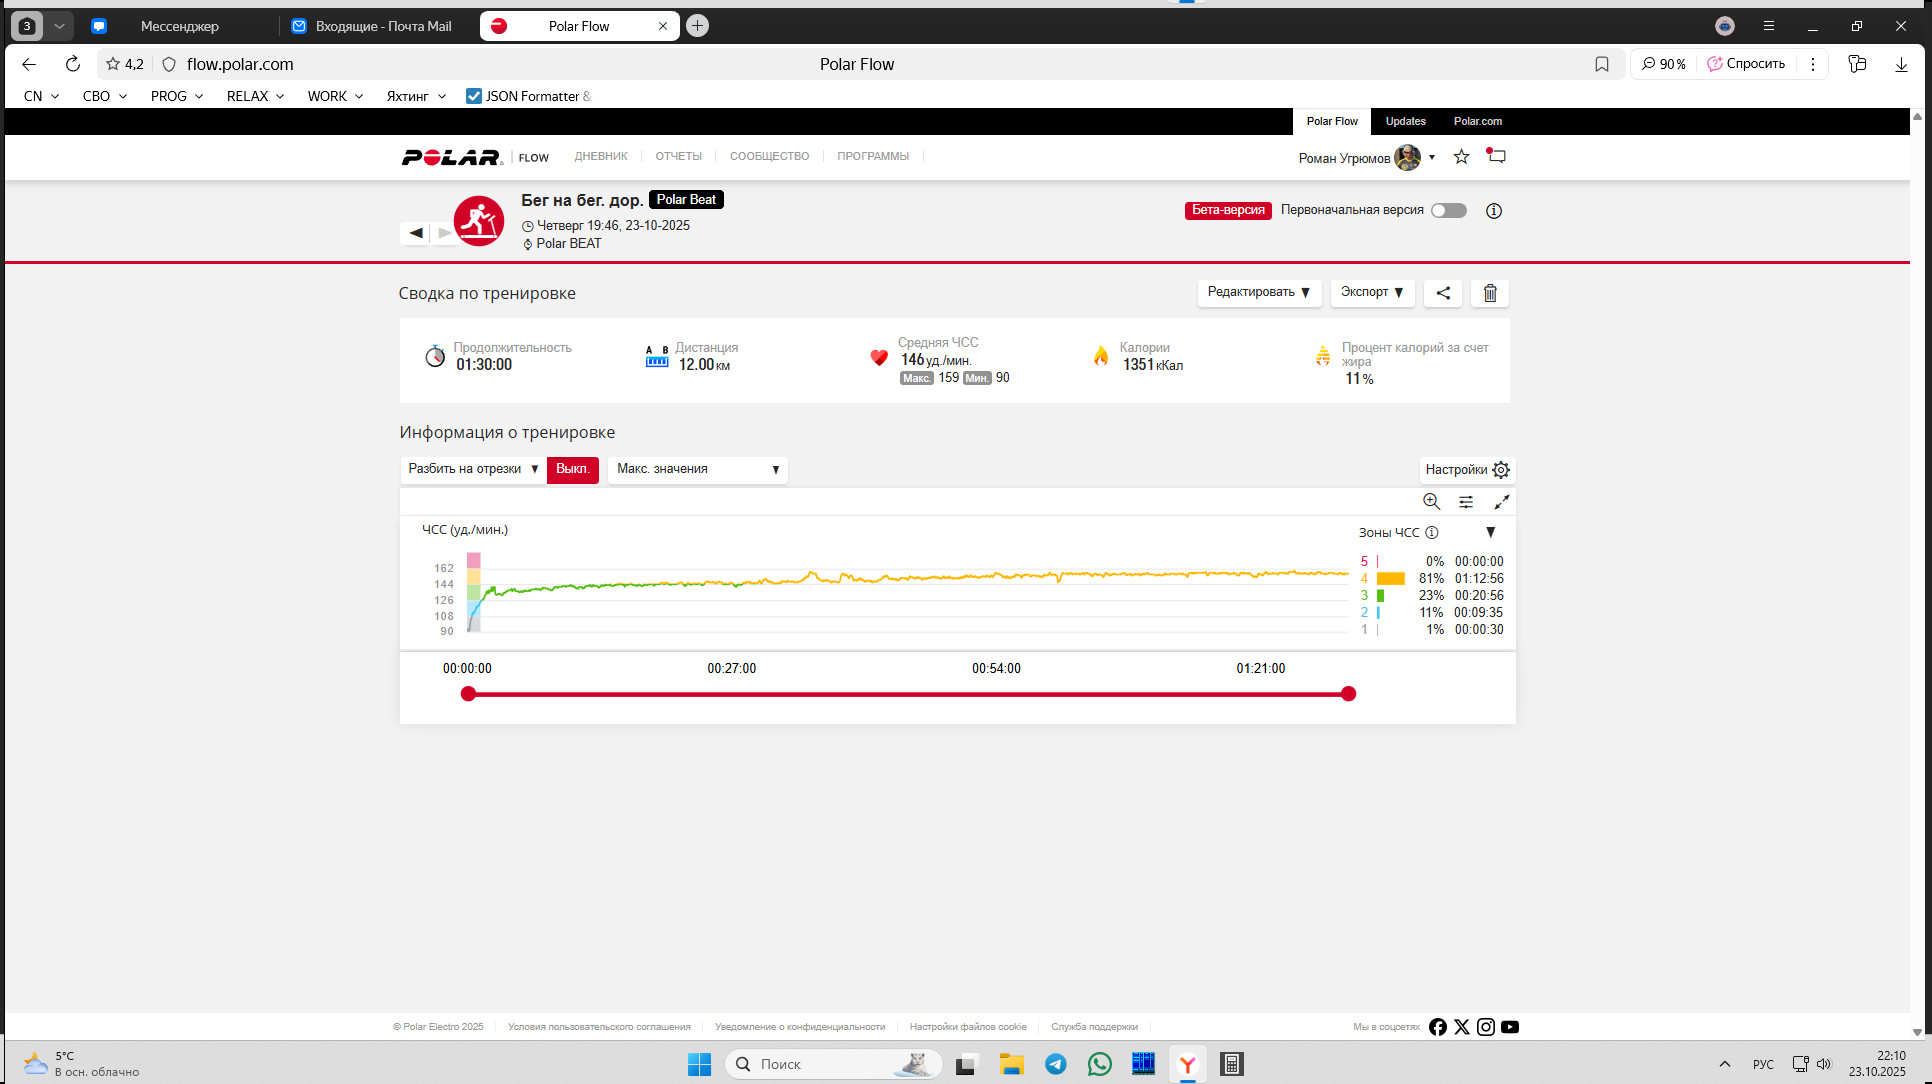The image size is (1932, 1084).
Task: Open the user account dropdown arrow
Action: [1432, 158]
